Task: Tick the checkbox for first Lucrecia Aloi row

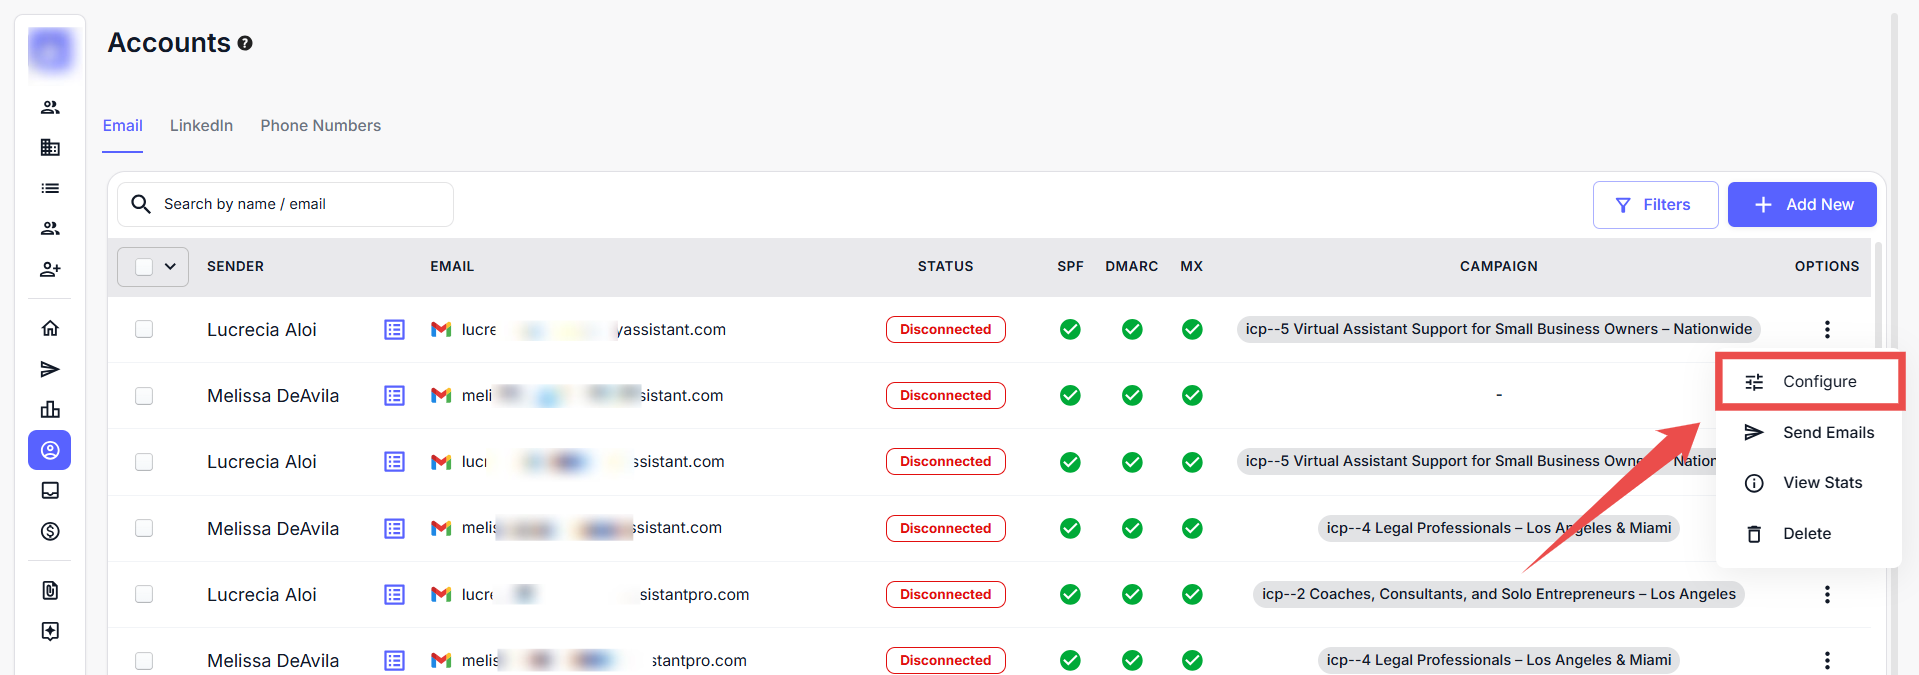Action: pos(144,329)
